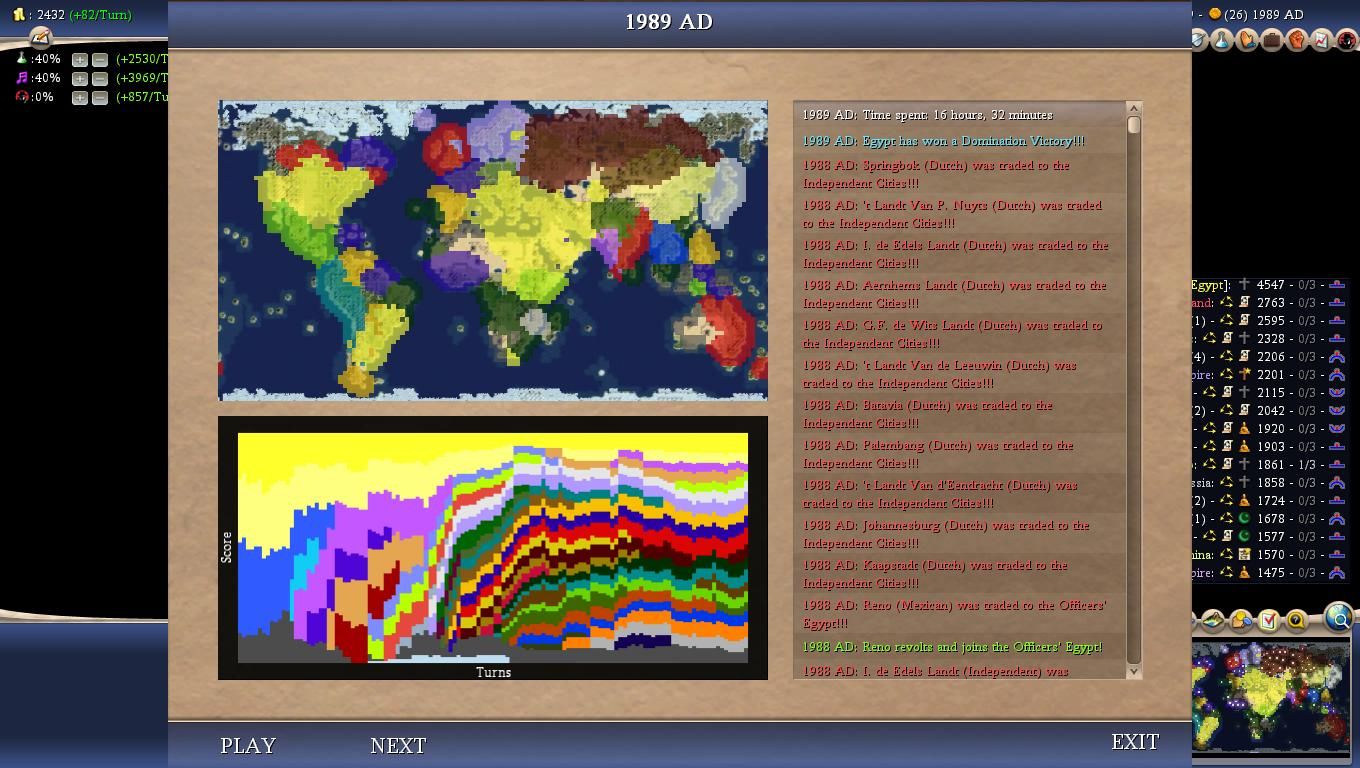Increase the culture rate with plus
This screenshot has height=768, width=1360.
80,78
